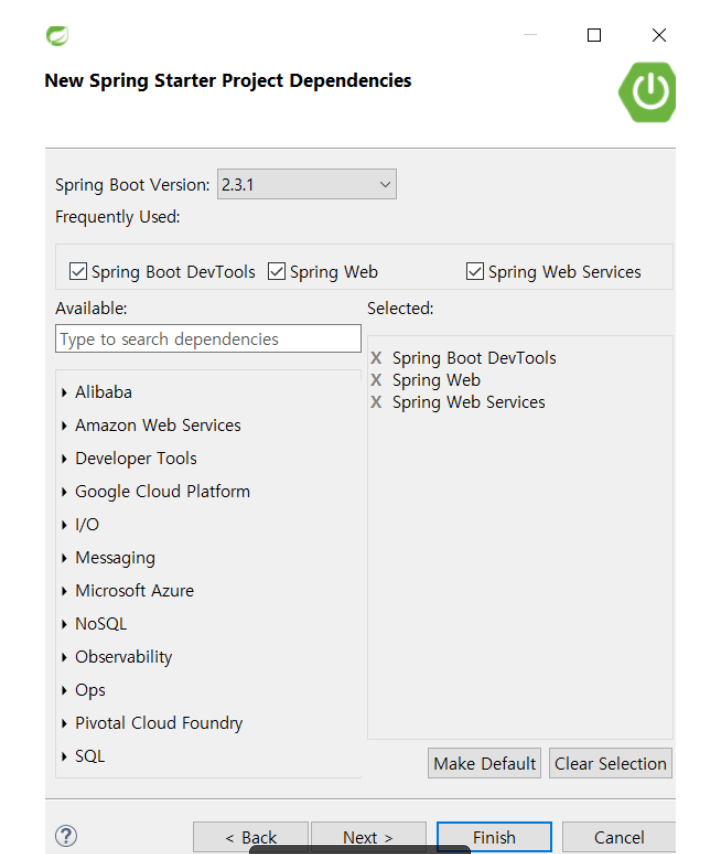Click the Make Default button

pyautogui.click(x=484, y=764)
